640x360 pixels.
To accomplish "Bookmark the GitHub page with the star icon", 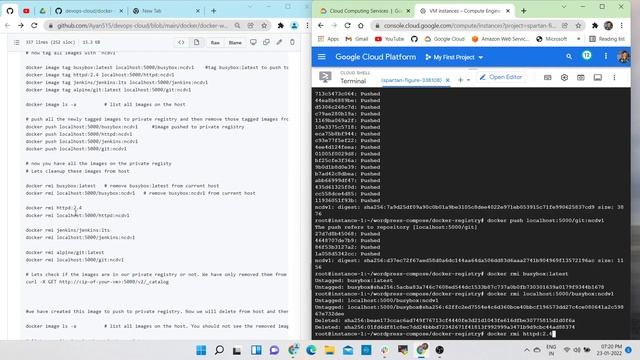I will coord(264,25).
